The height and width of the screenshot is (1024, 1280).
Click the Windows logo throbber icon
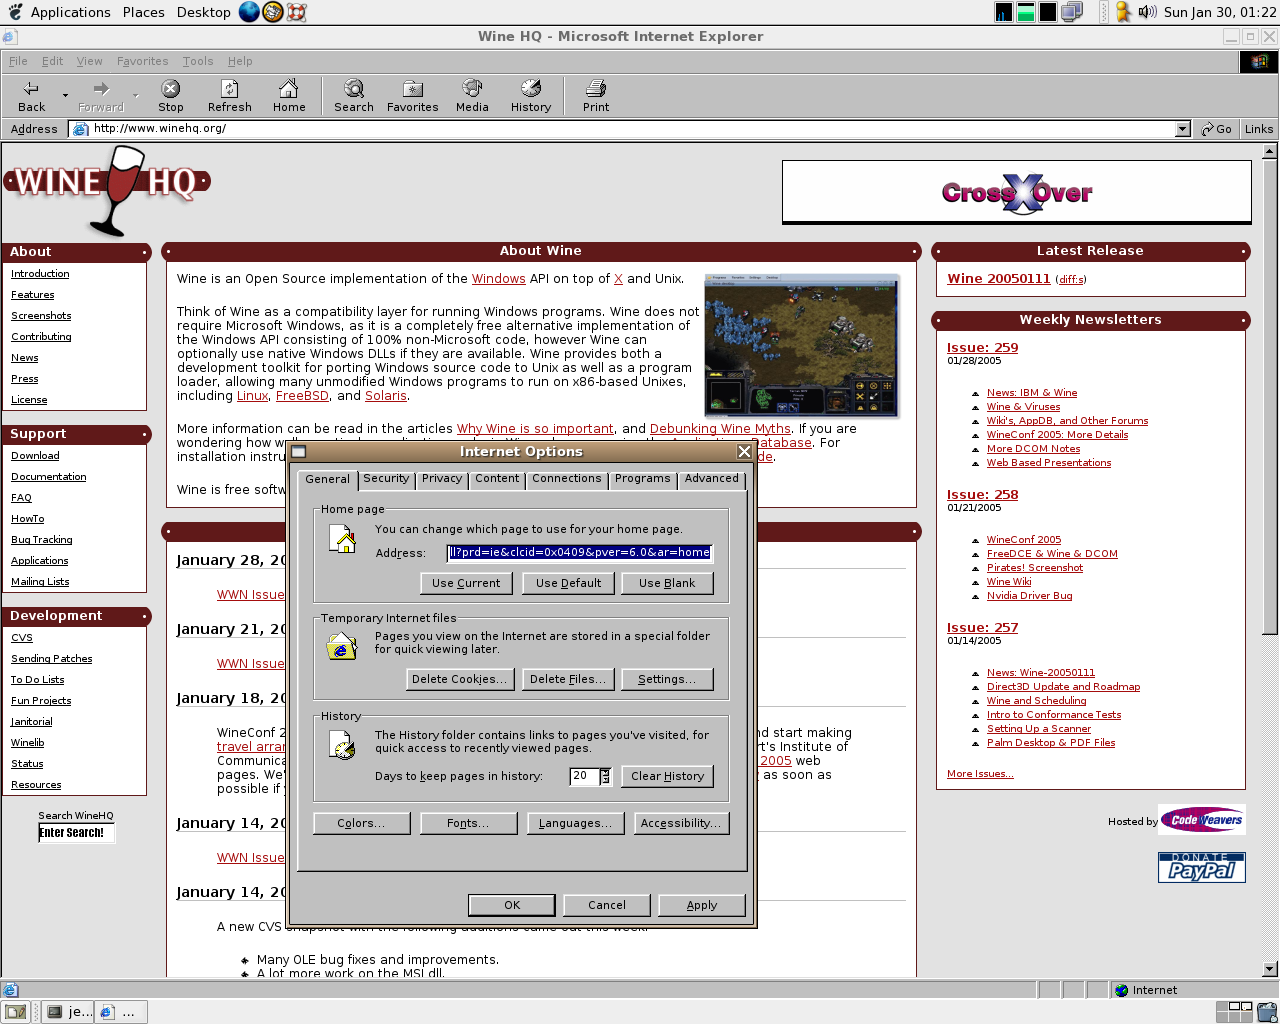click(1258, 61)
